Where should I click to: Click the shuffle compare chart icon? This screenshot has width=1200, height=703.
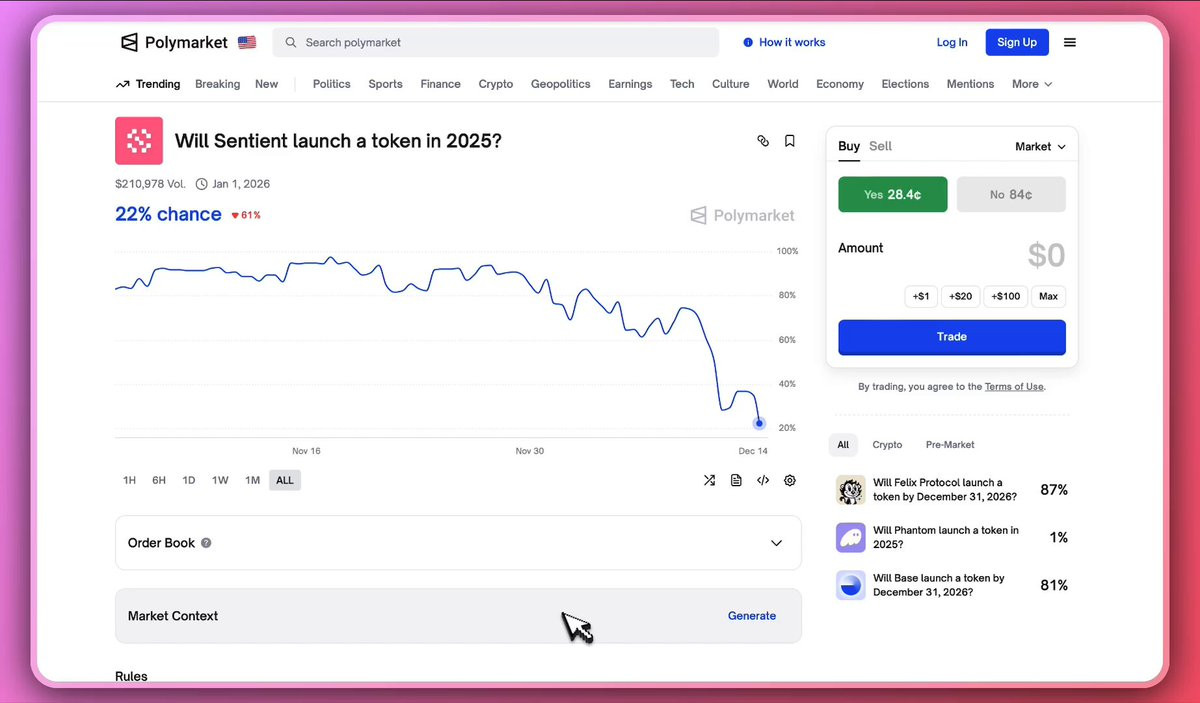pos(709,480)
